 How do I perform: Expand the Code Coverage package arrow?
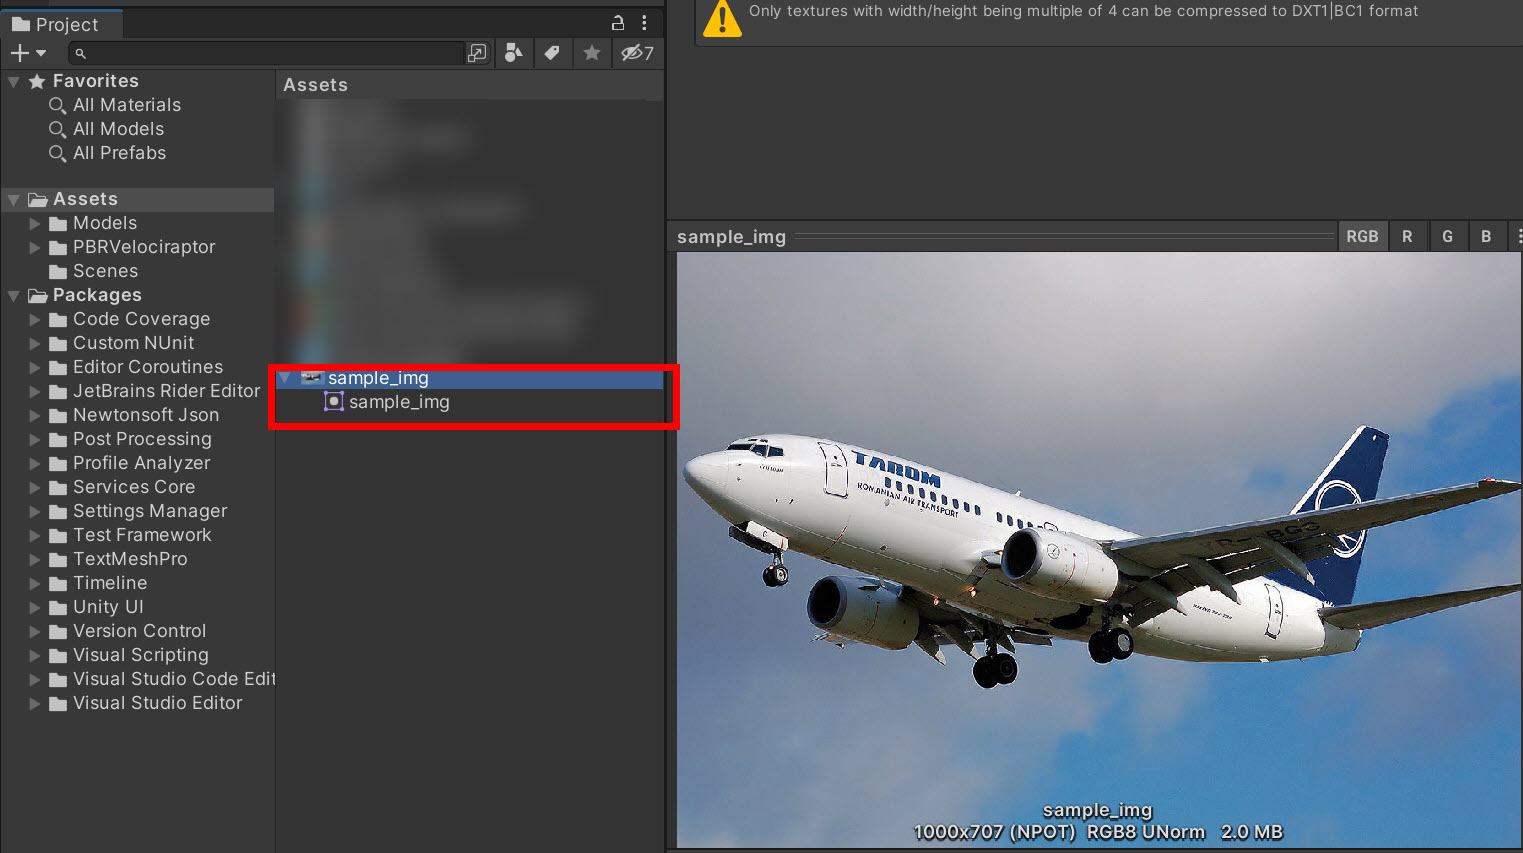click(35, 319)
